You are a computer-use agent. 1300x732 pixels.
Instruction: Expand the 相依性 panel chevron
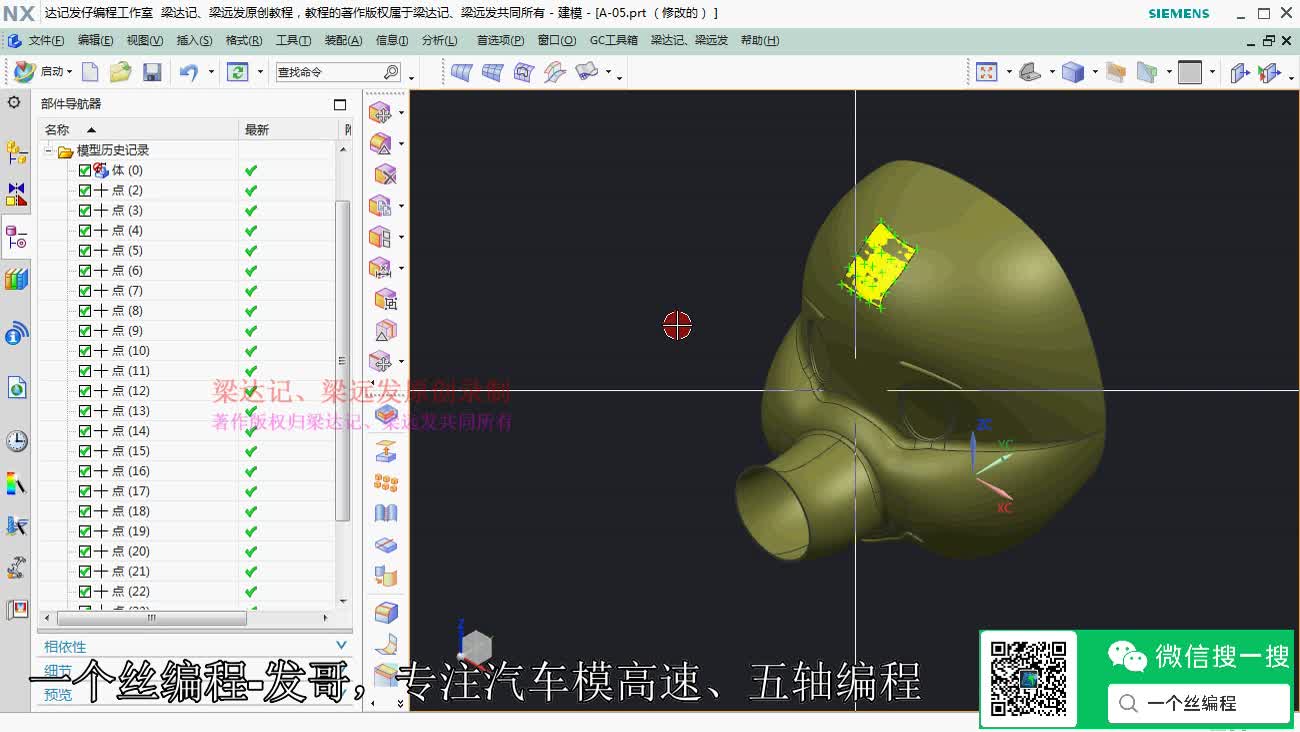coord(341,646)
